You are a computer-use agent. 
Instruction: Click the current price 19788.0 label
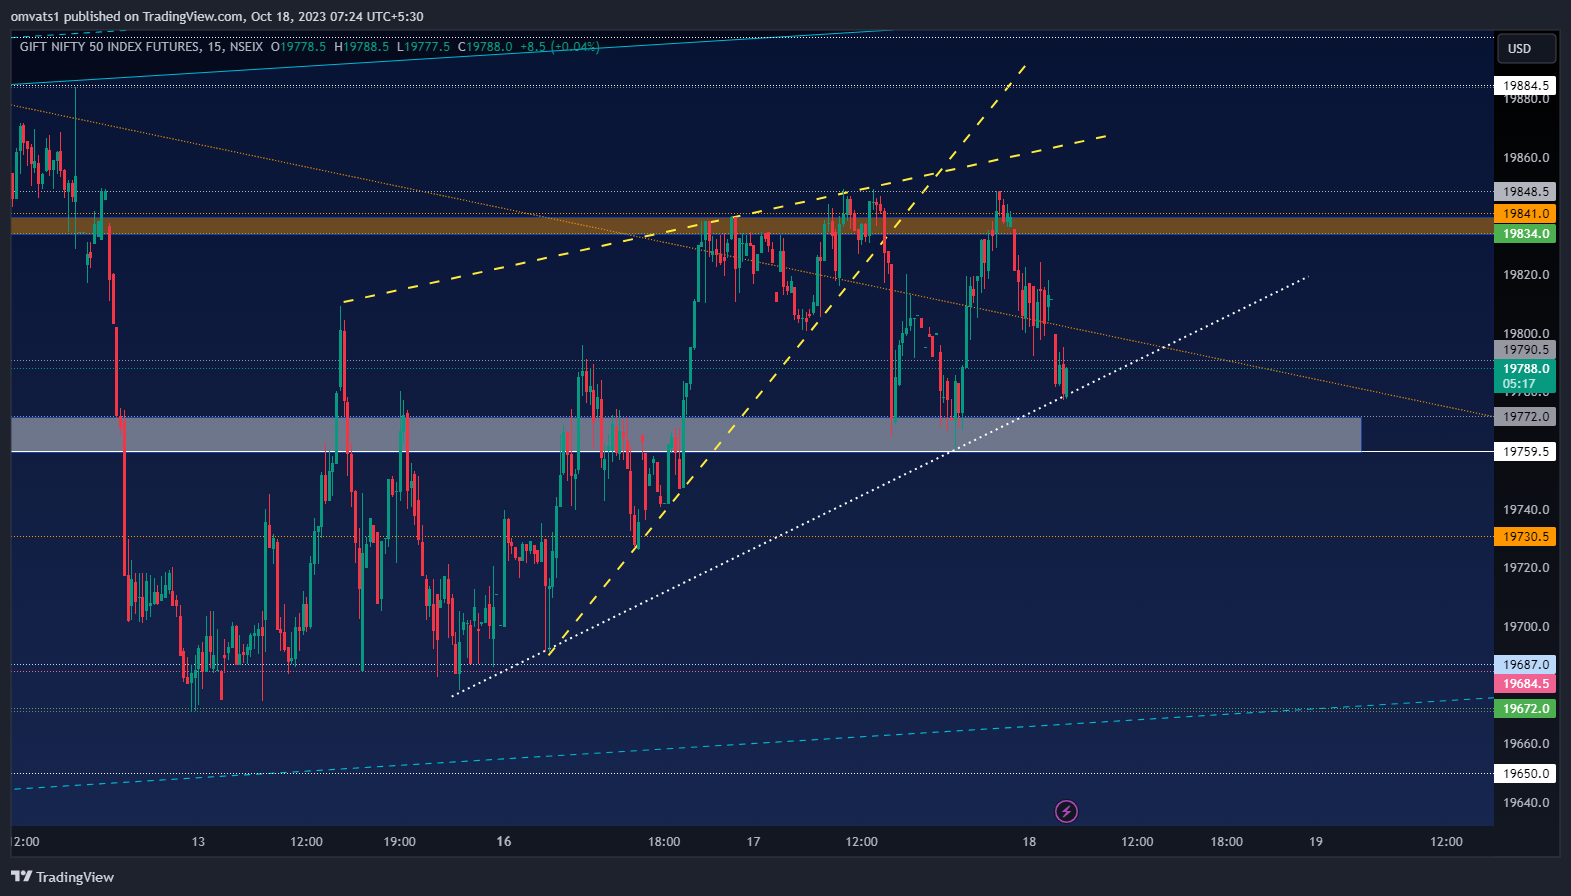click(1525, 376)
